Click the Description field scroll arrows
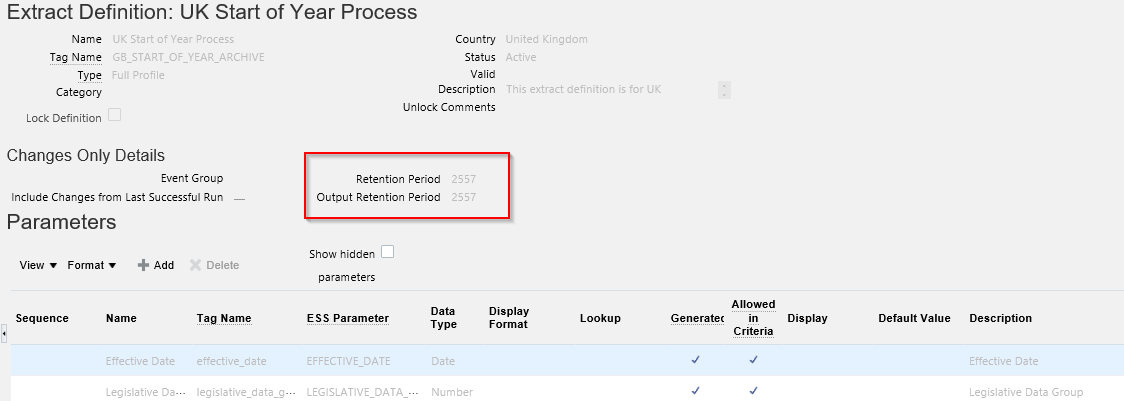 724,90
